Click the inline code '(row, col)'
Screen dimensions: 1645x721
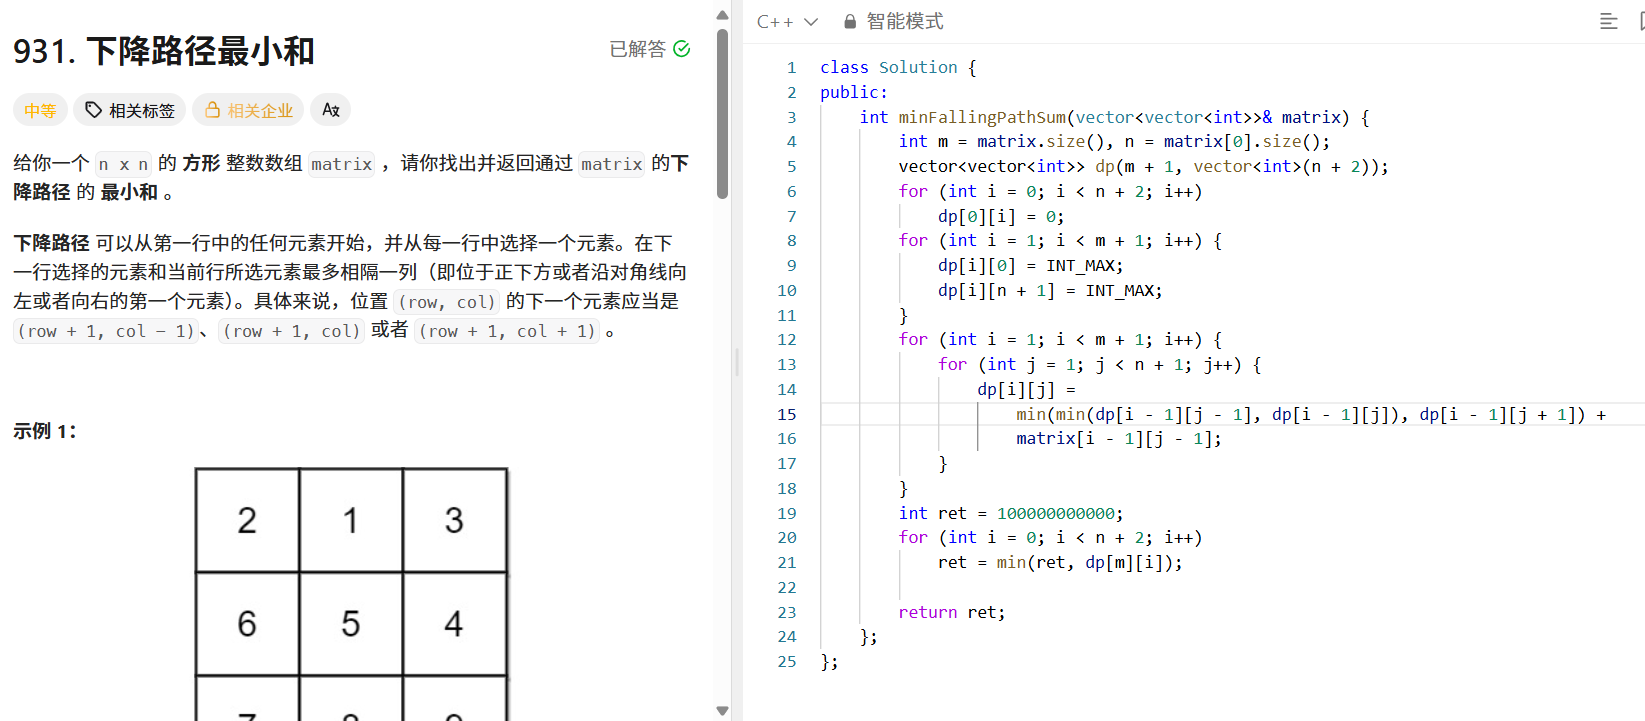coord(447,302)
